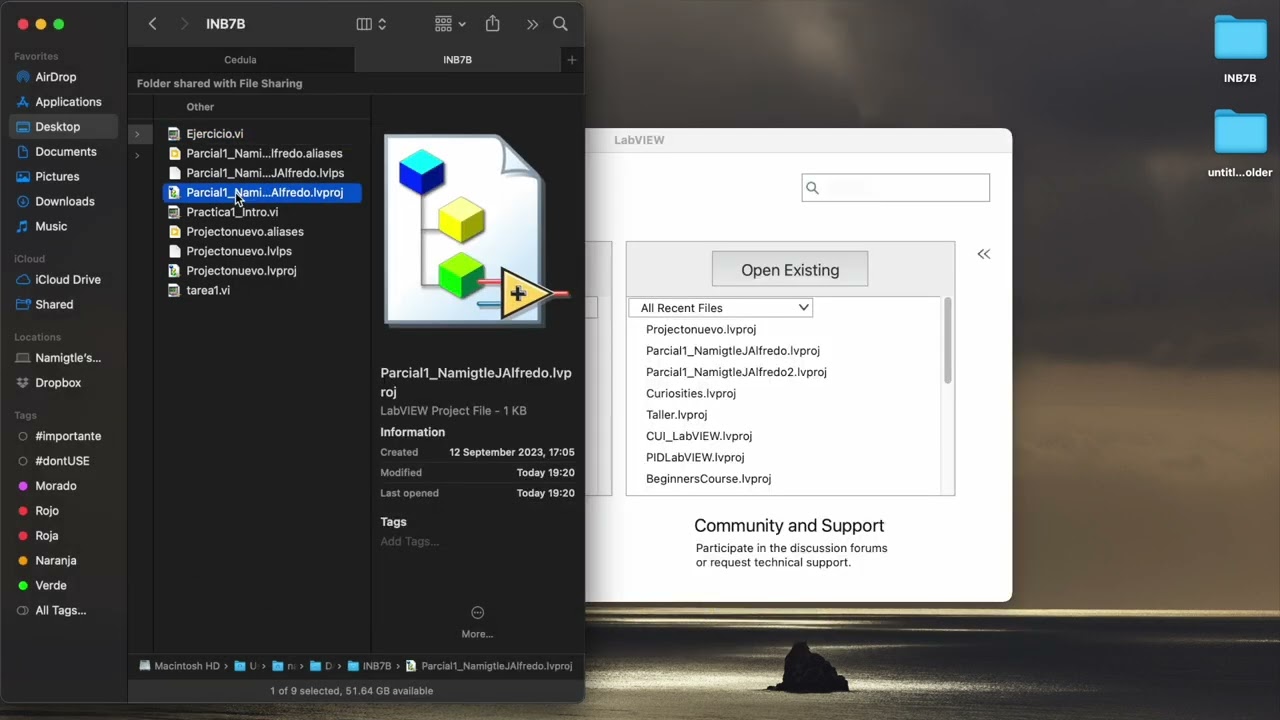
Task: Select the Projectonuevo.lvlps file
Action: click(x=239, y=251)
